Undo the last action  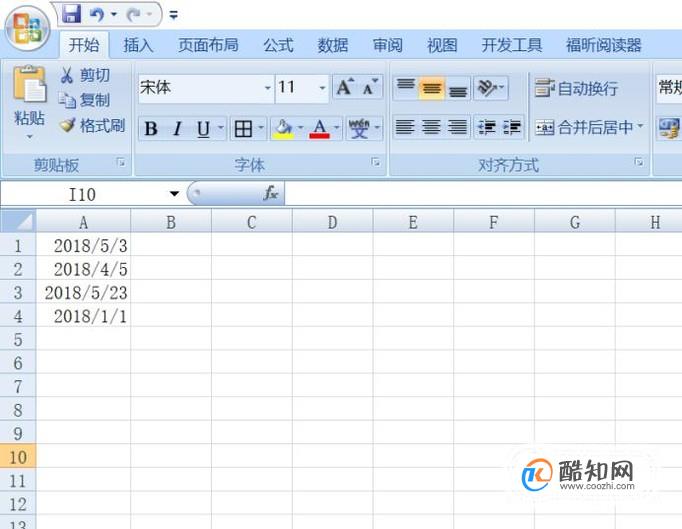(97, 15)
